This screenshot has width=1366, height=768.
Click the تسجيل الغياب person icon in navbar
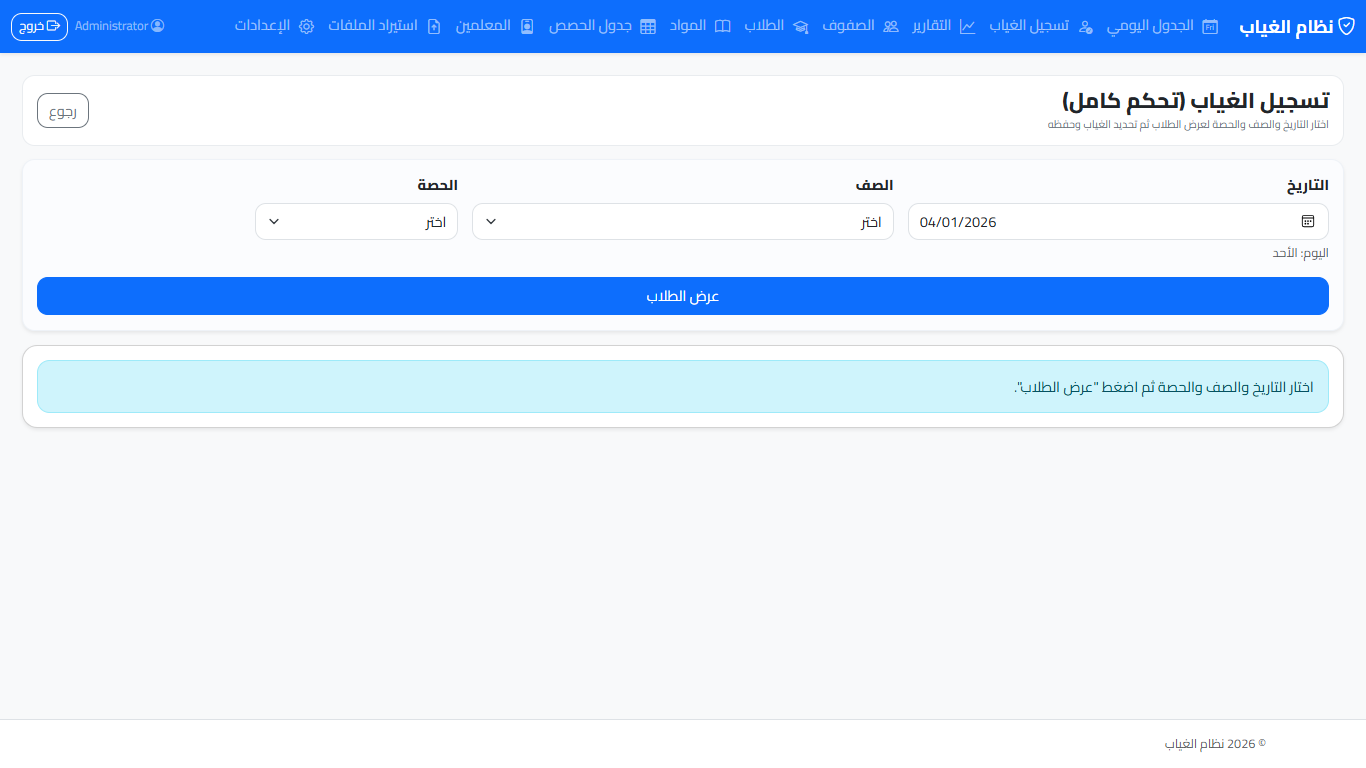coord(1086,26)
